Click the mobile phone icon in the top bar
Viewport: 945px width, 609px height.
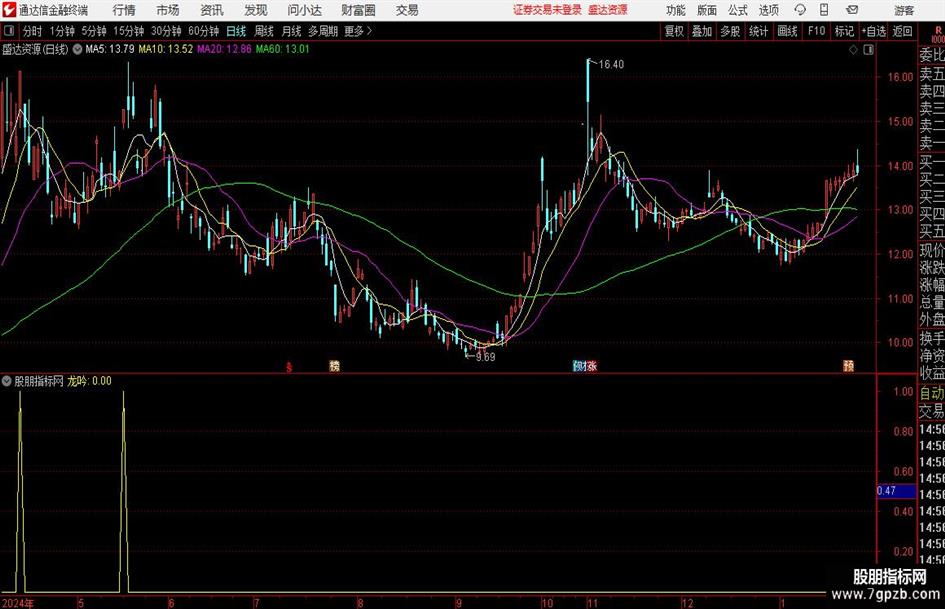824,10
